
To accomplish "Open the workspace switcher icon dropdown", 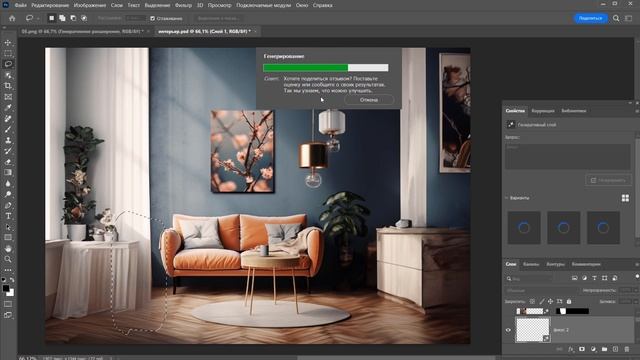I will click(629, 18).
